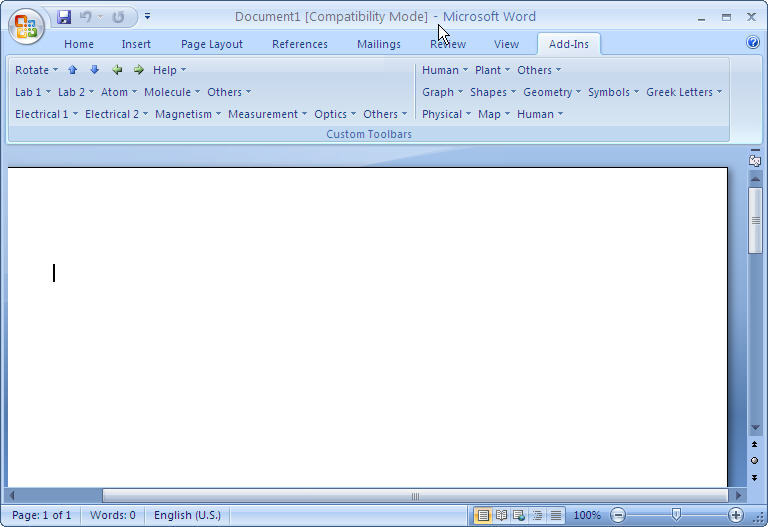The image size is (768, 527).
Task: Click Page: 1 of 1 status indicator
Action: [42, 515]
